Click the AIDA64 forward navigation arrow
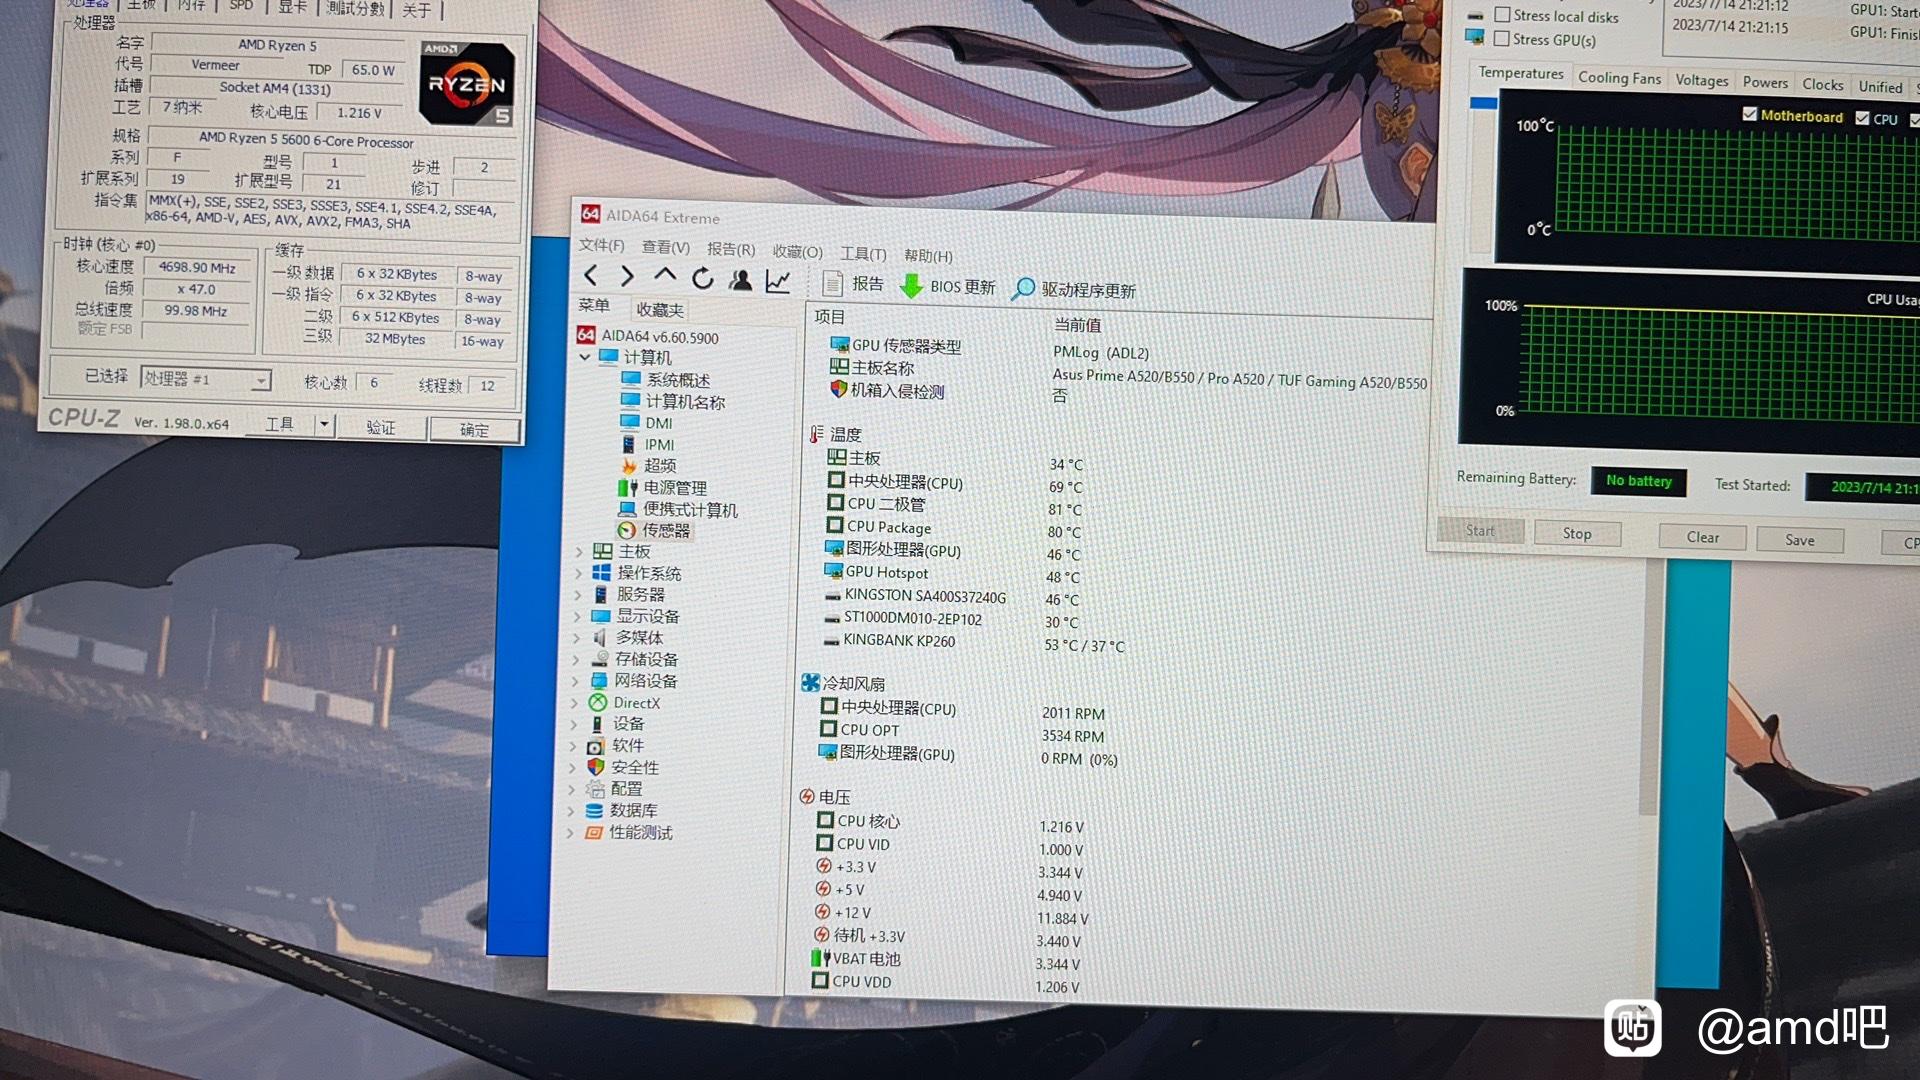 pyautogui.click(x=627, y=276)
